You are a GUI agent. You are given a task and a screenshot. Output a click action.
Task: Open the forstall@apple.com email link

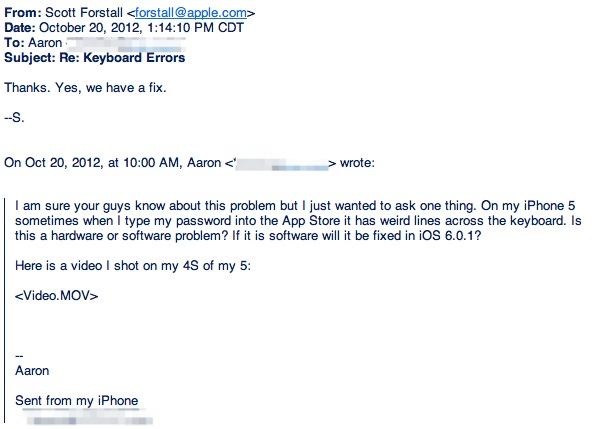point(191,13)
